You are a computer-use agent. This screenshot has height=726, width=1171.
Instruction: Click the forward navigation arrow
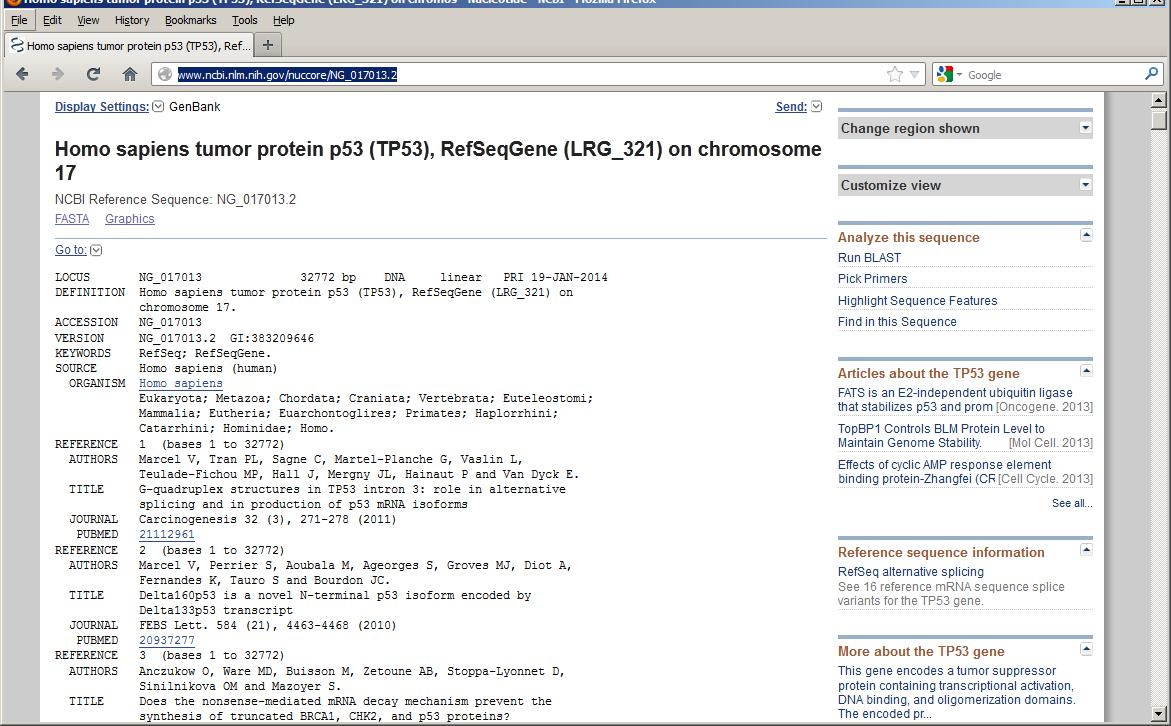click(58, 74)
